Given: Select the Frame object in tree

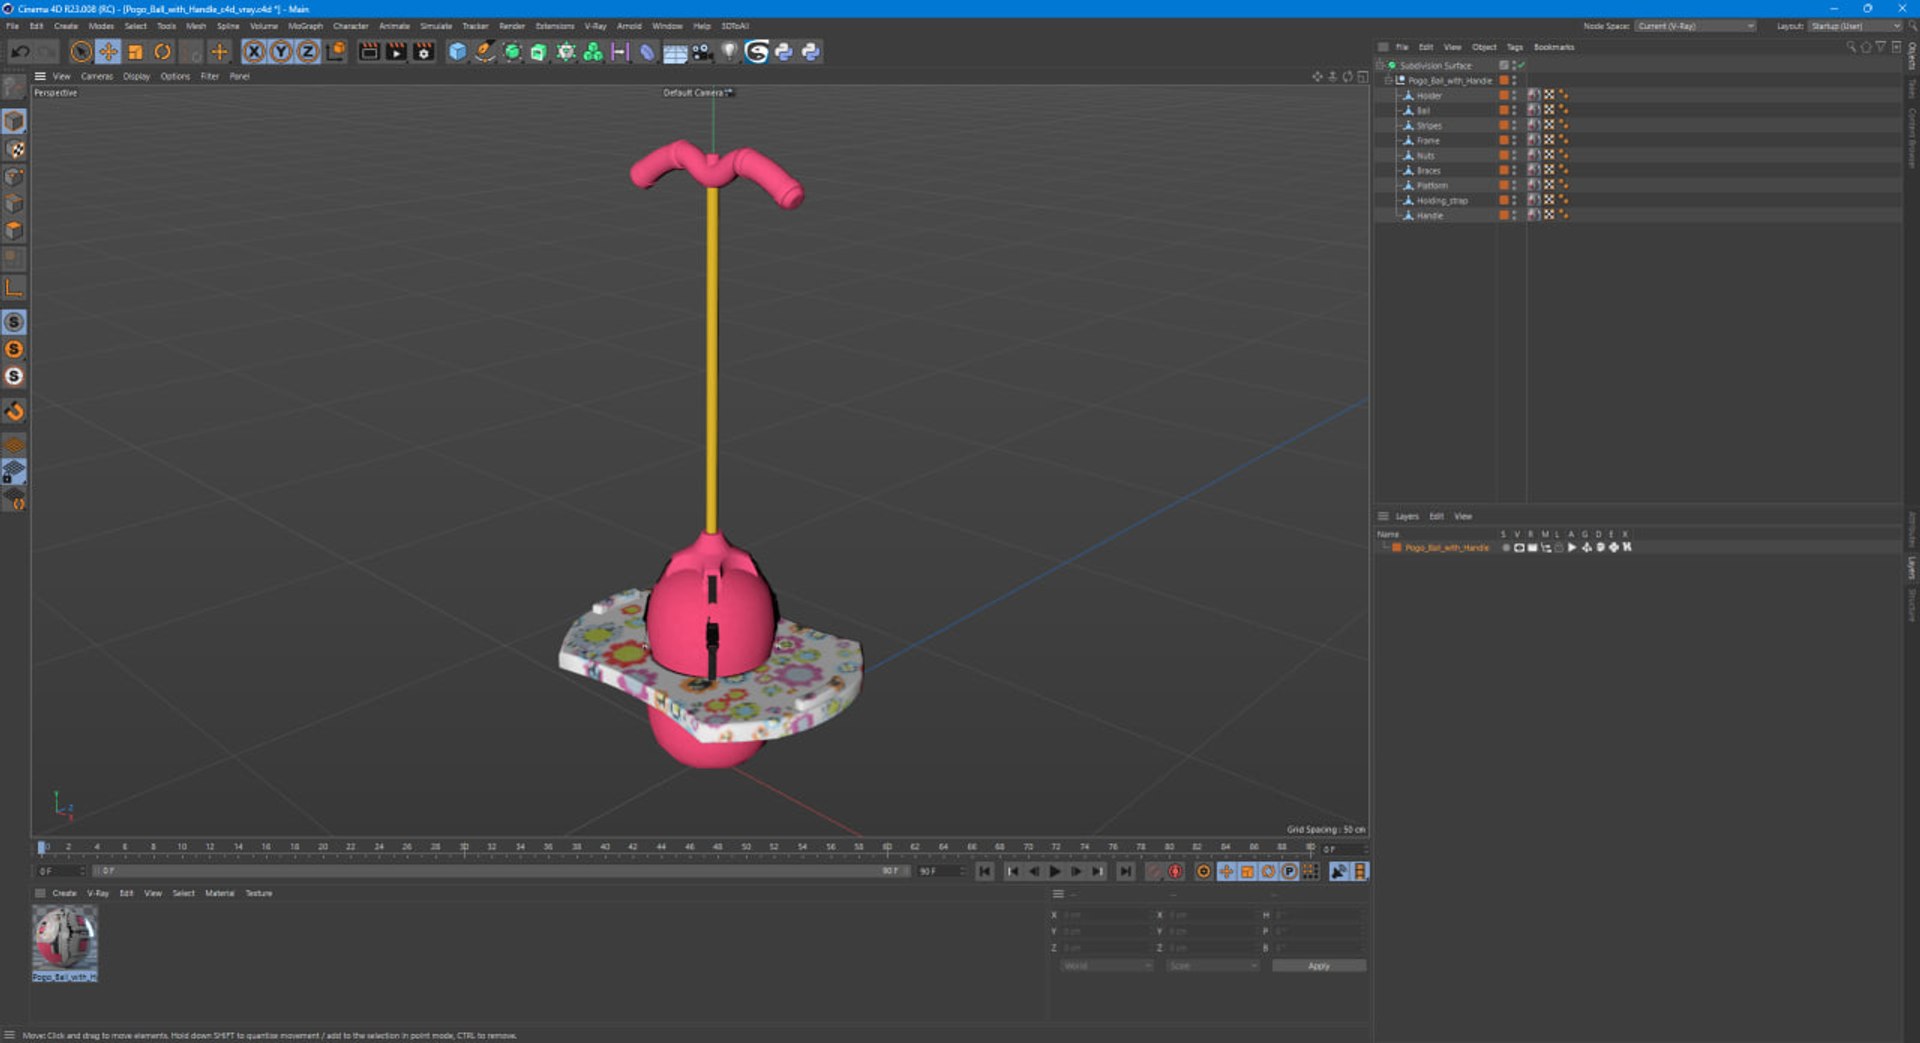Looking at the screenshot, I should (x=1428, y=141).
